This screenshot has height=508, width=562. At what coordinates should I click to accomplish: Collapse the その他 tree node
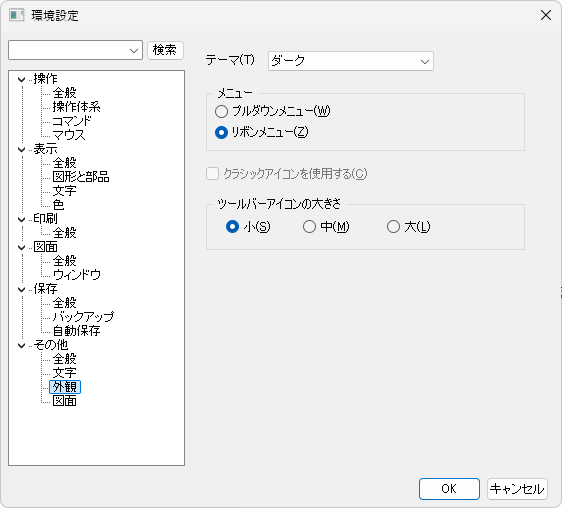[x=22, y=345]
